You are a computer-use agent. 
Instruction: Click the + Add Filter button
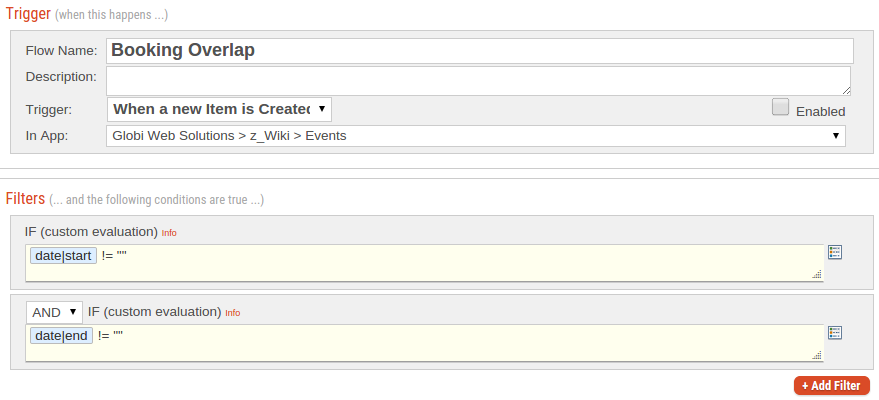832,386
